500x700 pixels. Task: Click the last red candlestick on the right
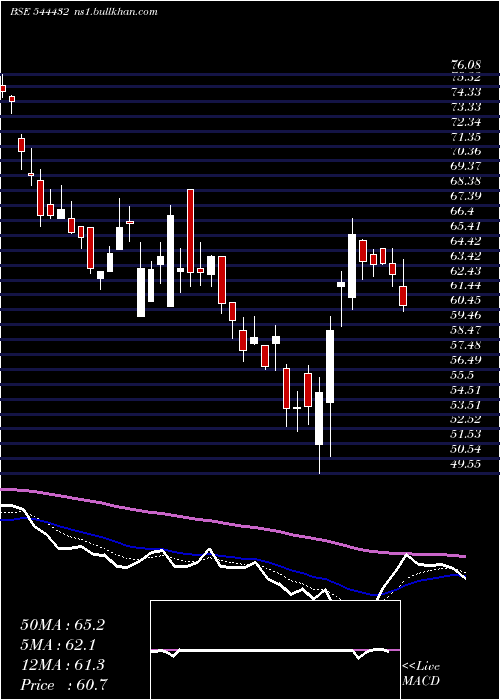tap(403, 296)
